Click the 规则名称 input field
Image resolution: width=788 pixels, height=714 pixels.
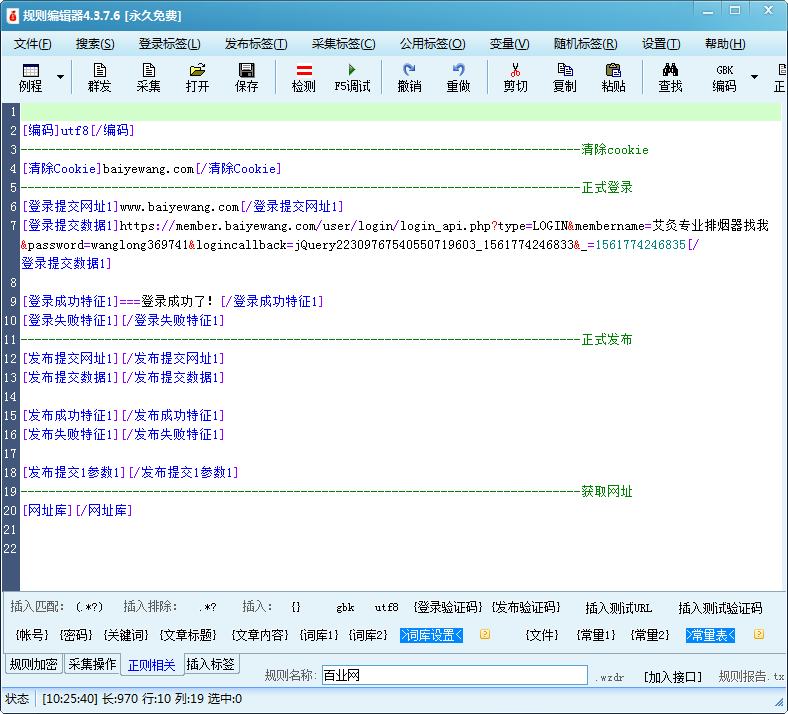[x=453, y=676]
